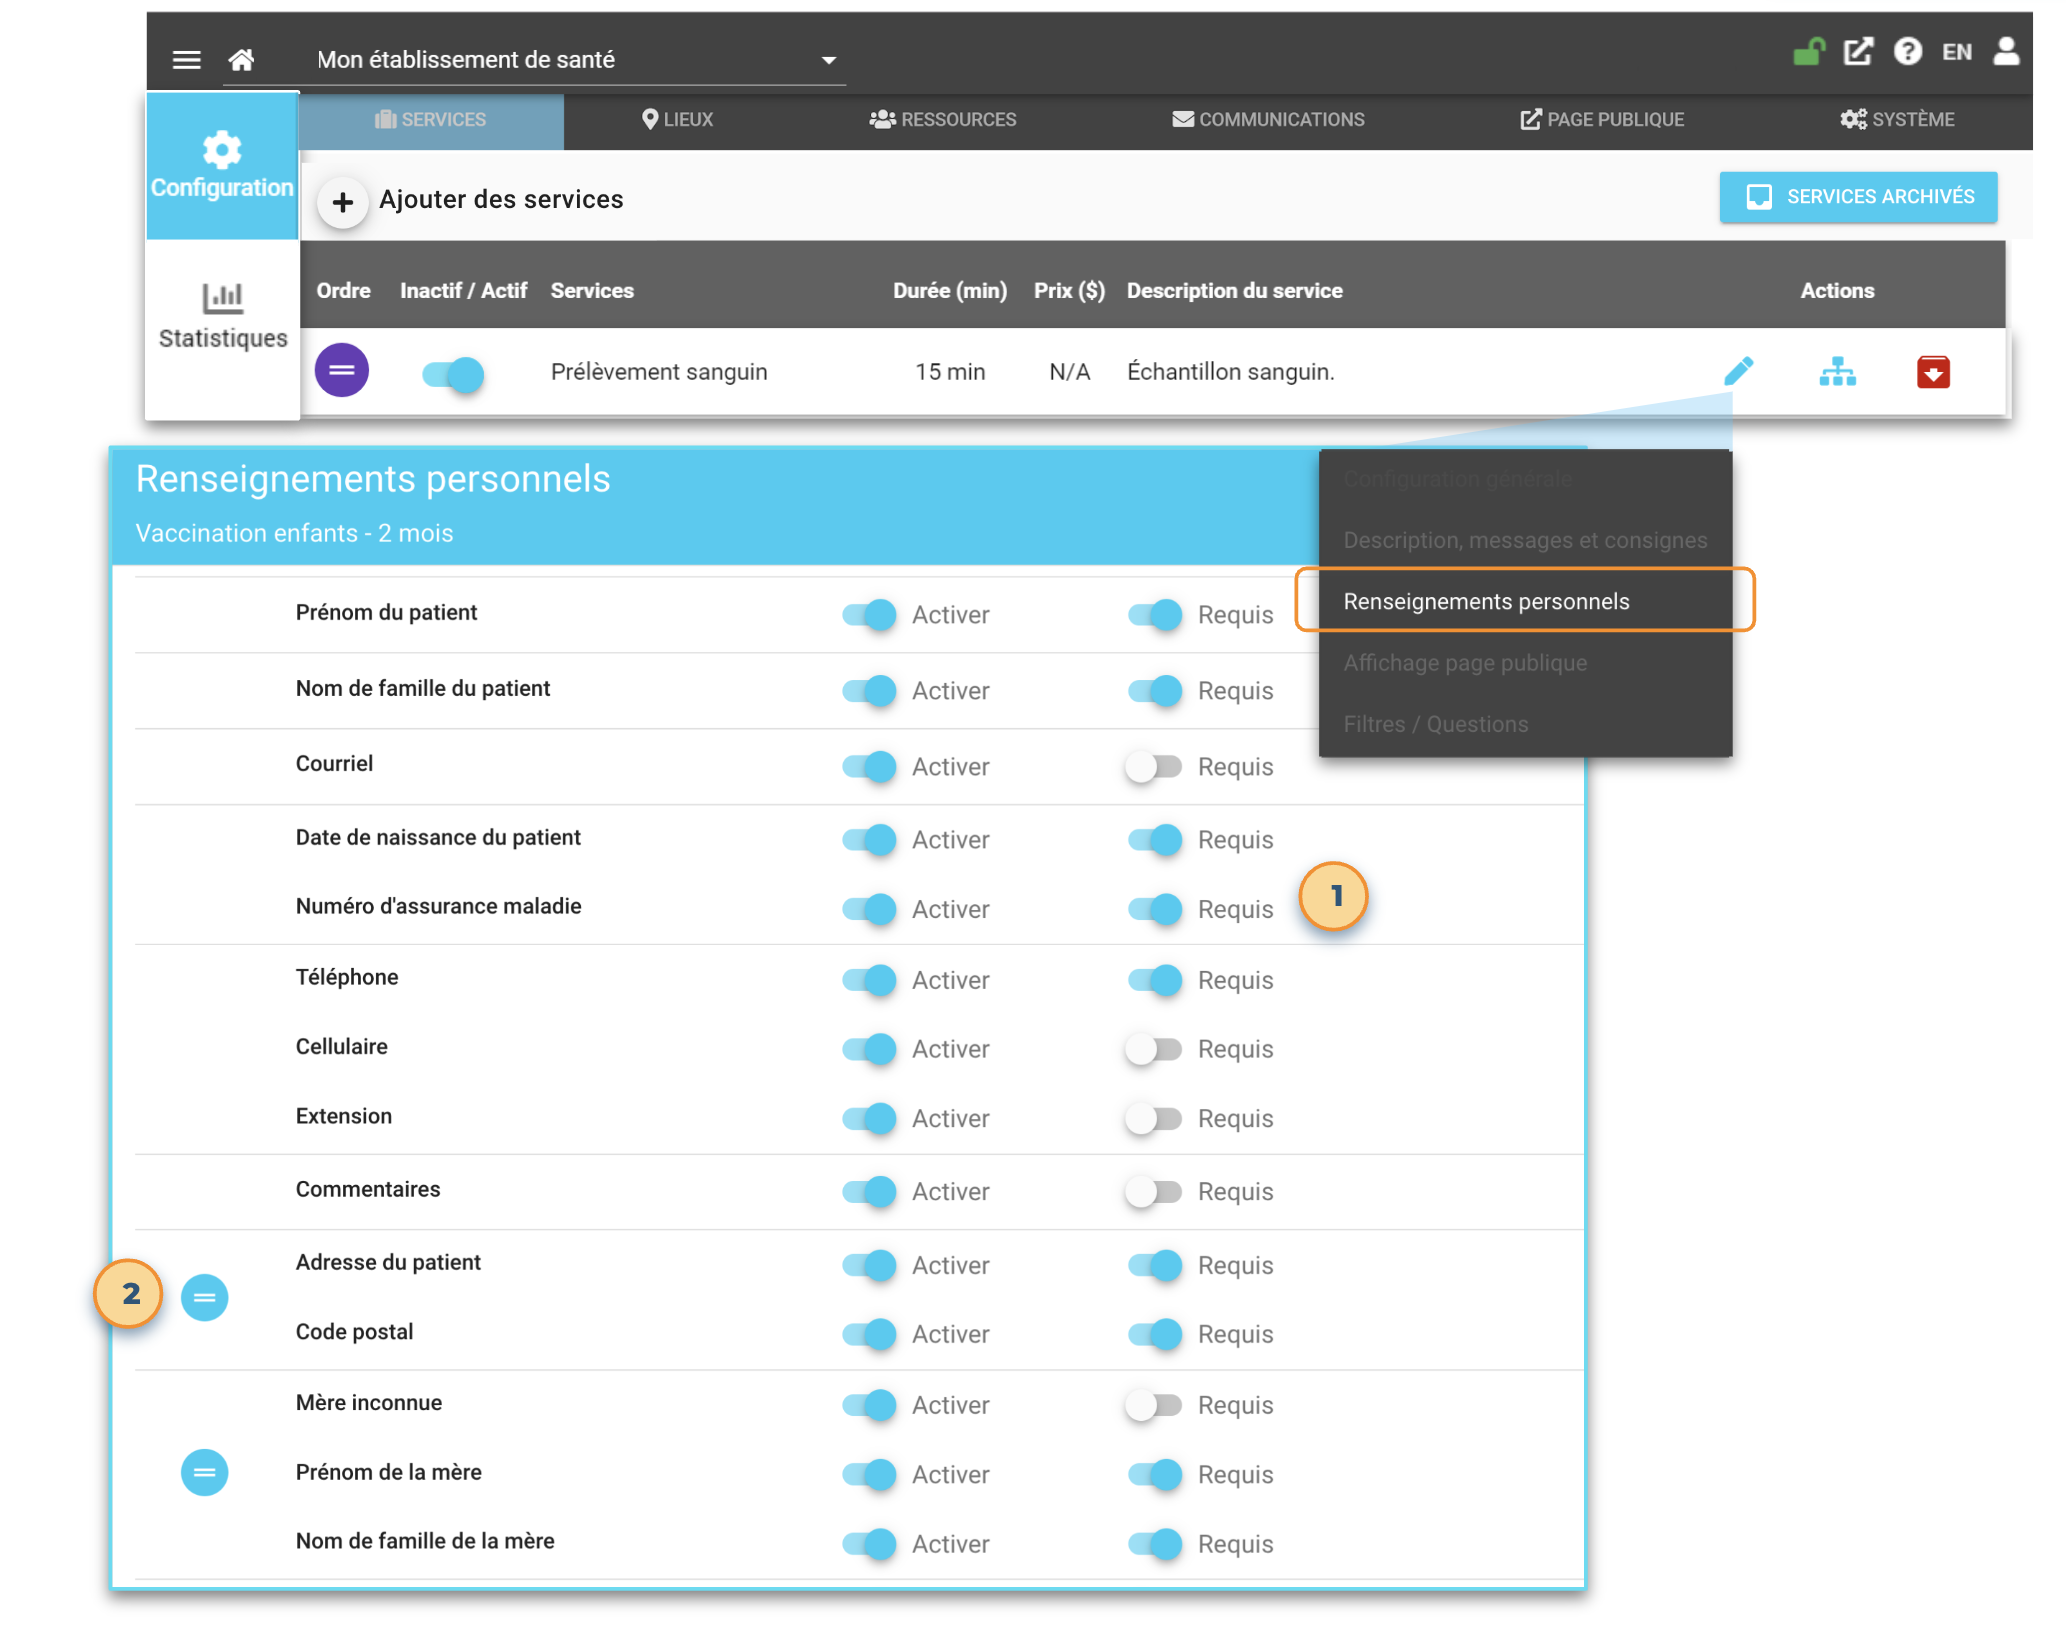
Task: Click the home icon
Action: [x=241, y=60]
